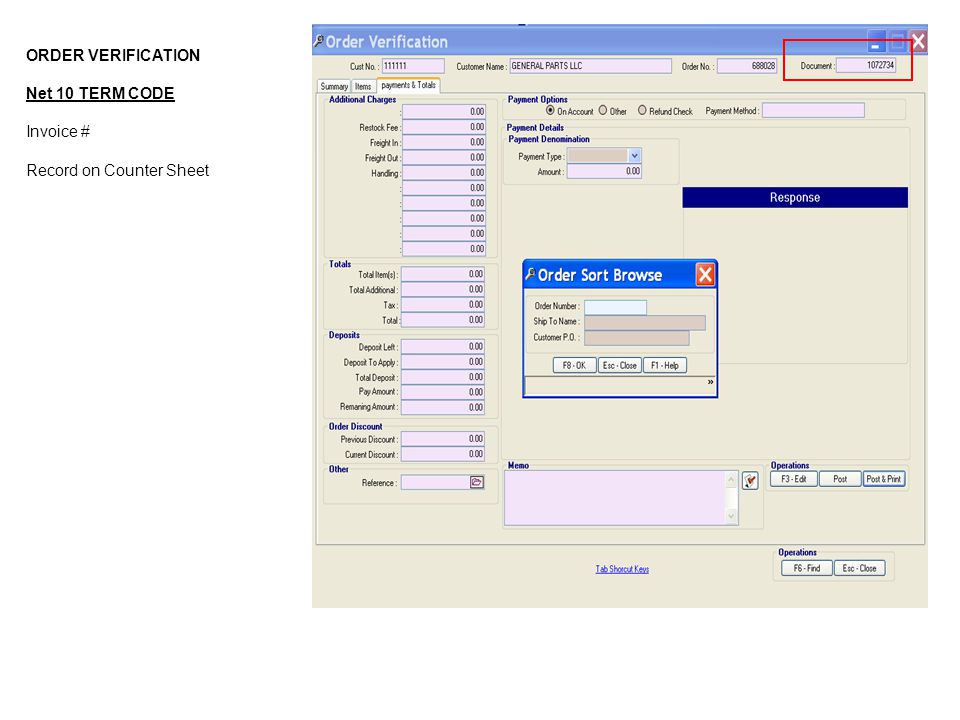Click the Memo scrollbar up arrow
Screen dimensions: 960x720
(731, 479)
